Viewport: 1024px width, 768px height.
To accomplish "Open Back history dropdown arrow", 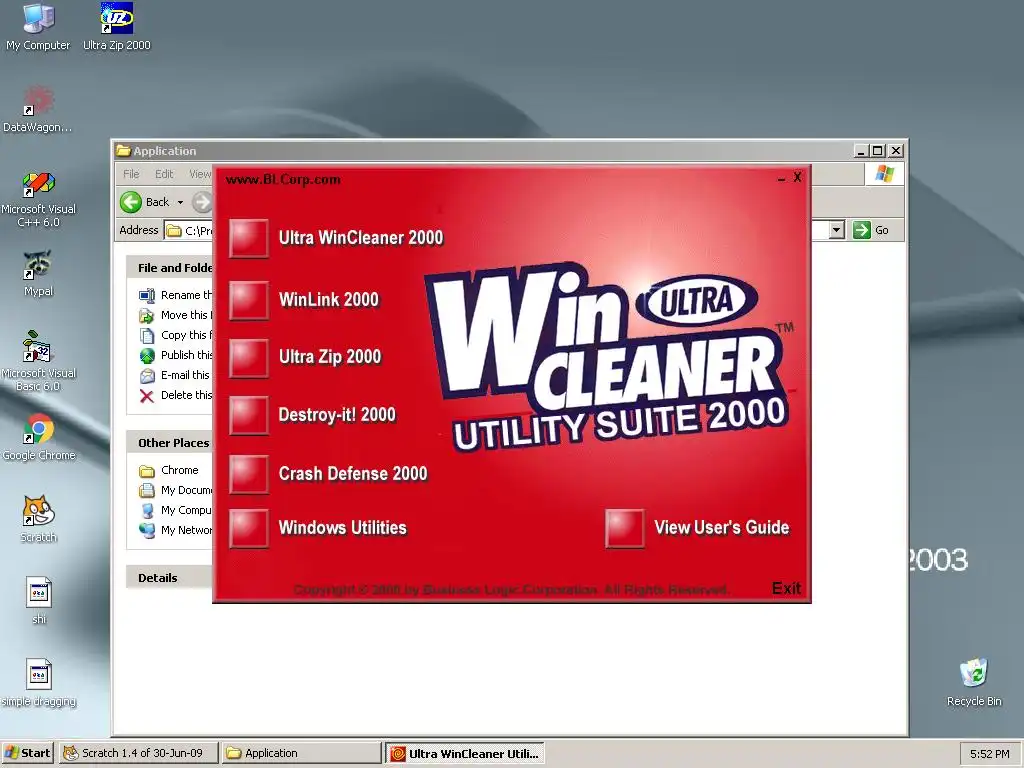I will point(180,202).
